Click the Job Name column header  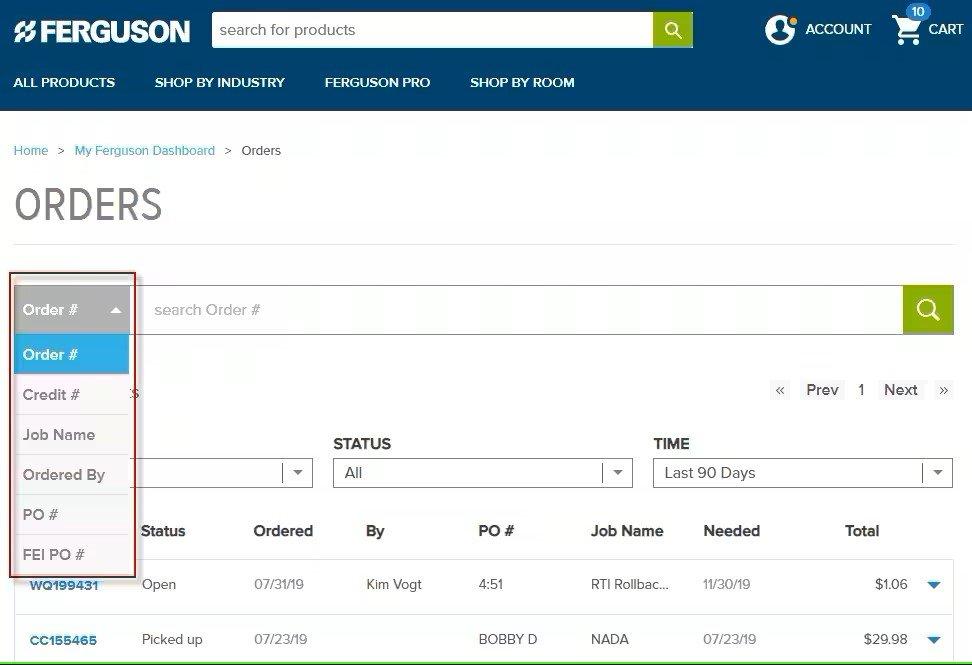pos(627,531)
